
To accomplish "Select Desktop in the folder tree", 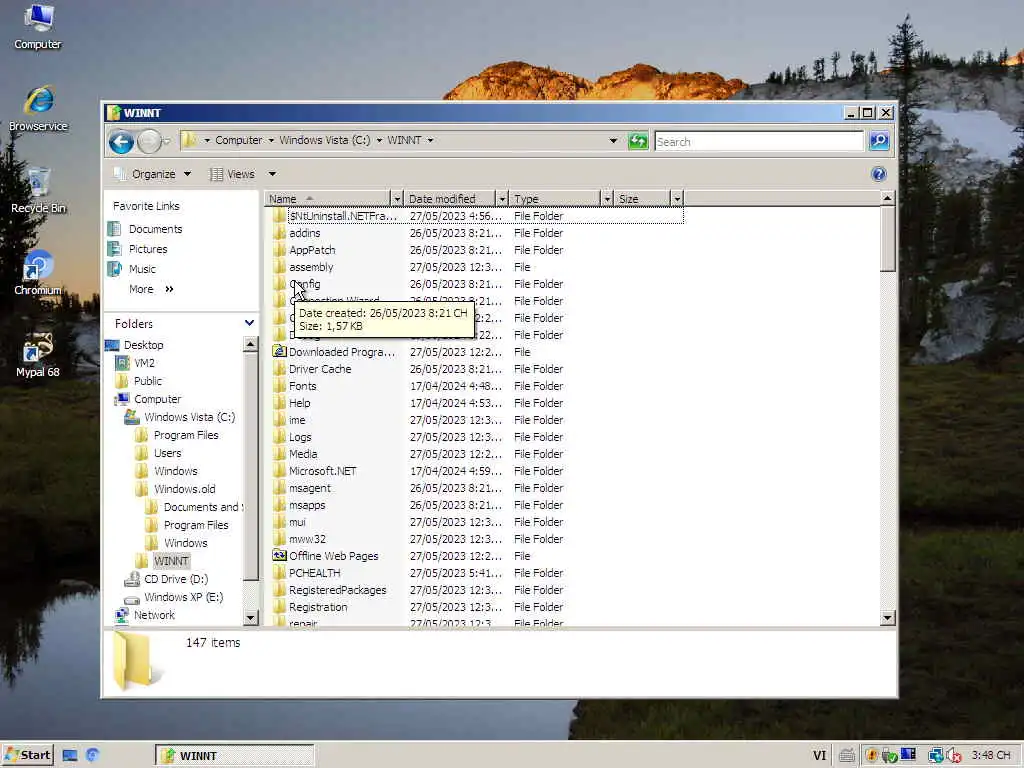I will coord(144,345).
